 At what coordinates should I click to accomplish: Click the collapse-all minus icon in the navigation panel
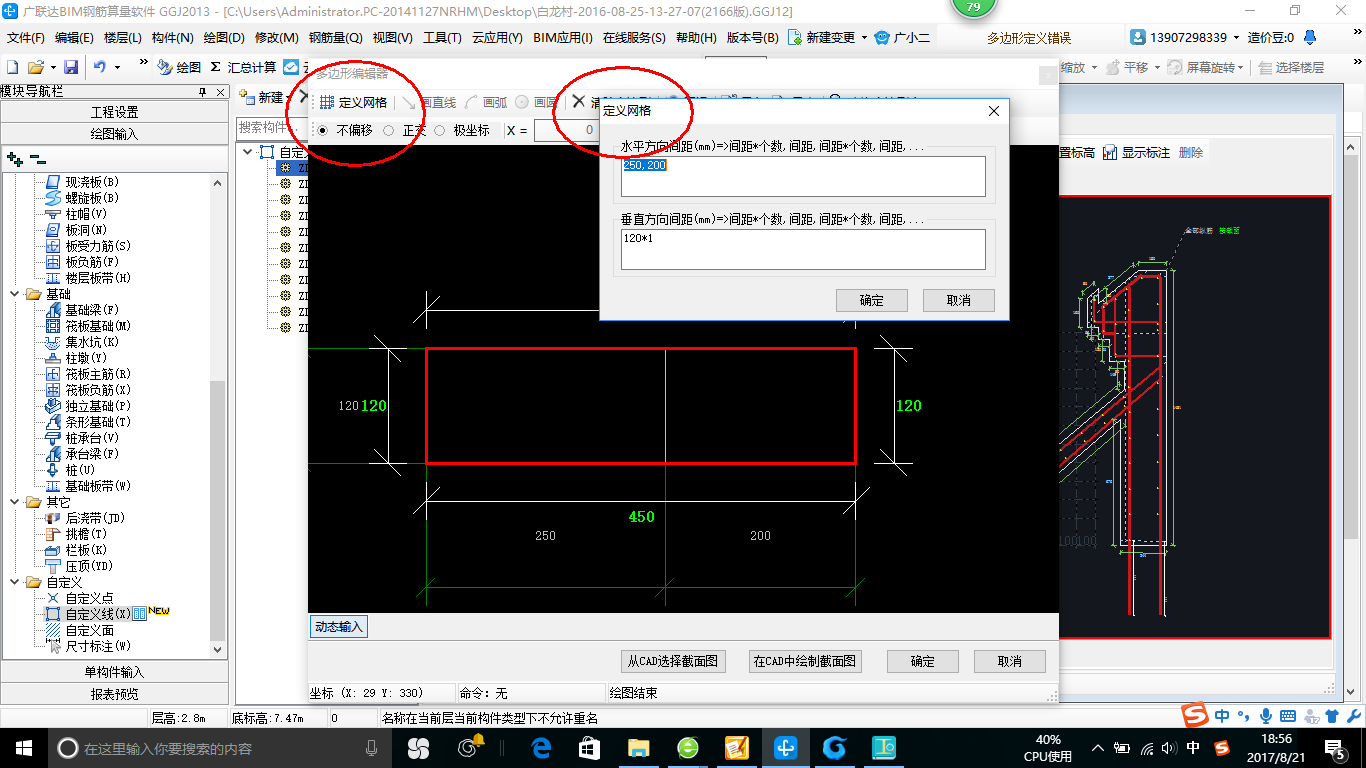pyautogui.click(x=37, y=158)
